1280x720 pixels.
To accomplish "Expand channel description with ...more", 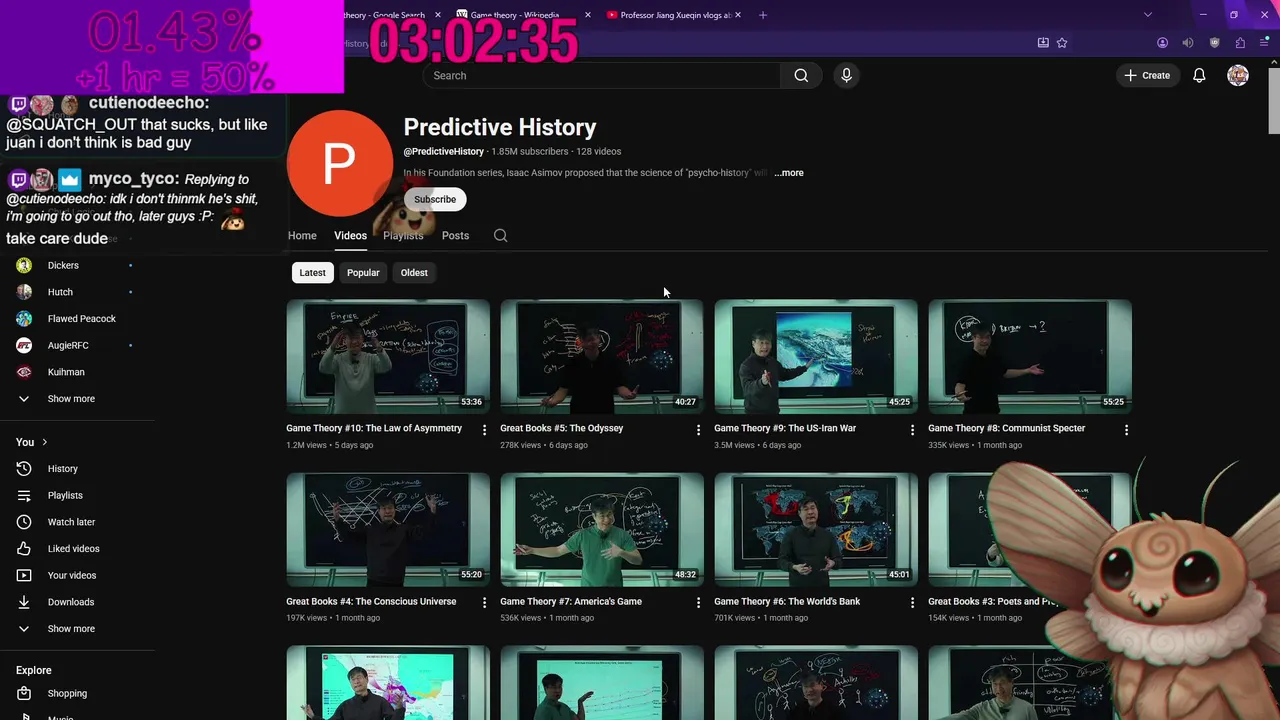I will [788, 173].
